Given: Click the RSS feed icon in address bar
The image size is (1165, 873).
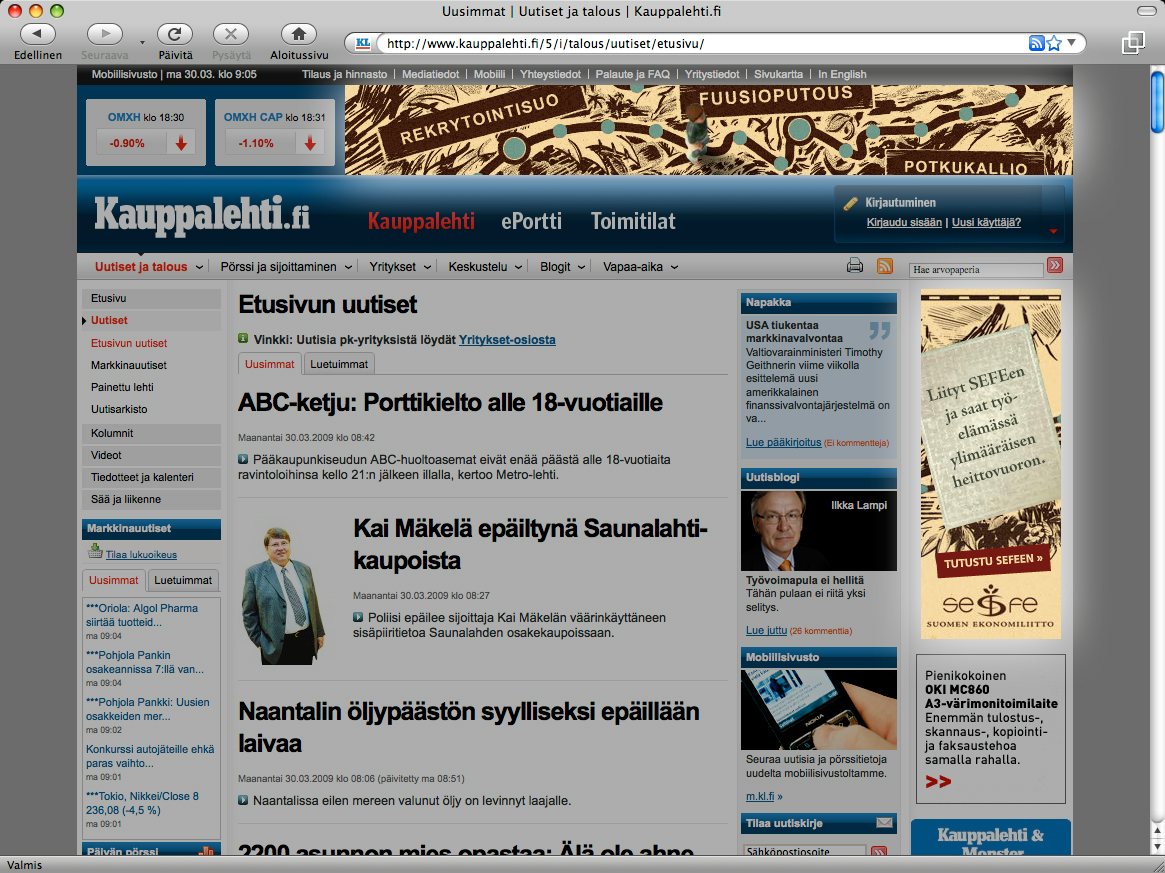Looking at the screenshot, I should pyautogui.click(x=1036, y=43).
